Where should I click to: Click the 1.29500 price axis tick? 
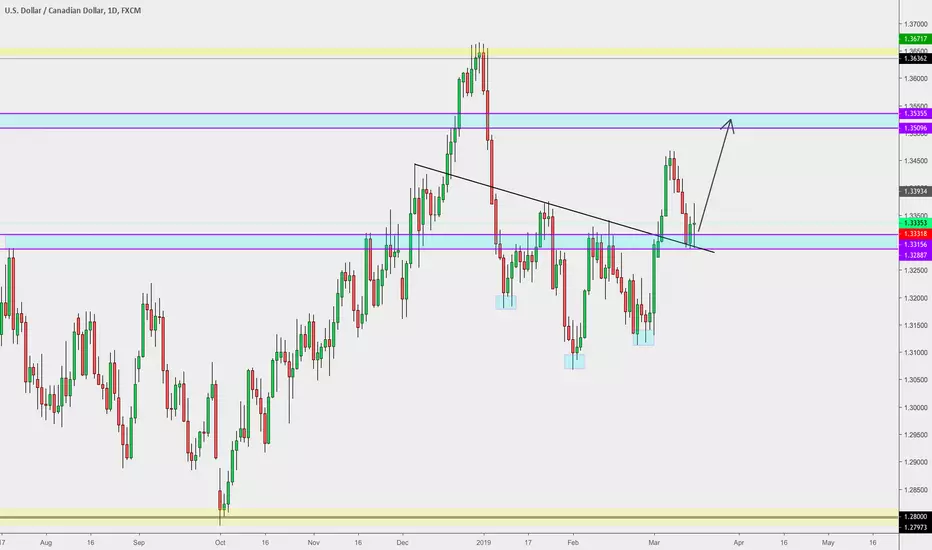915,435
